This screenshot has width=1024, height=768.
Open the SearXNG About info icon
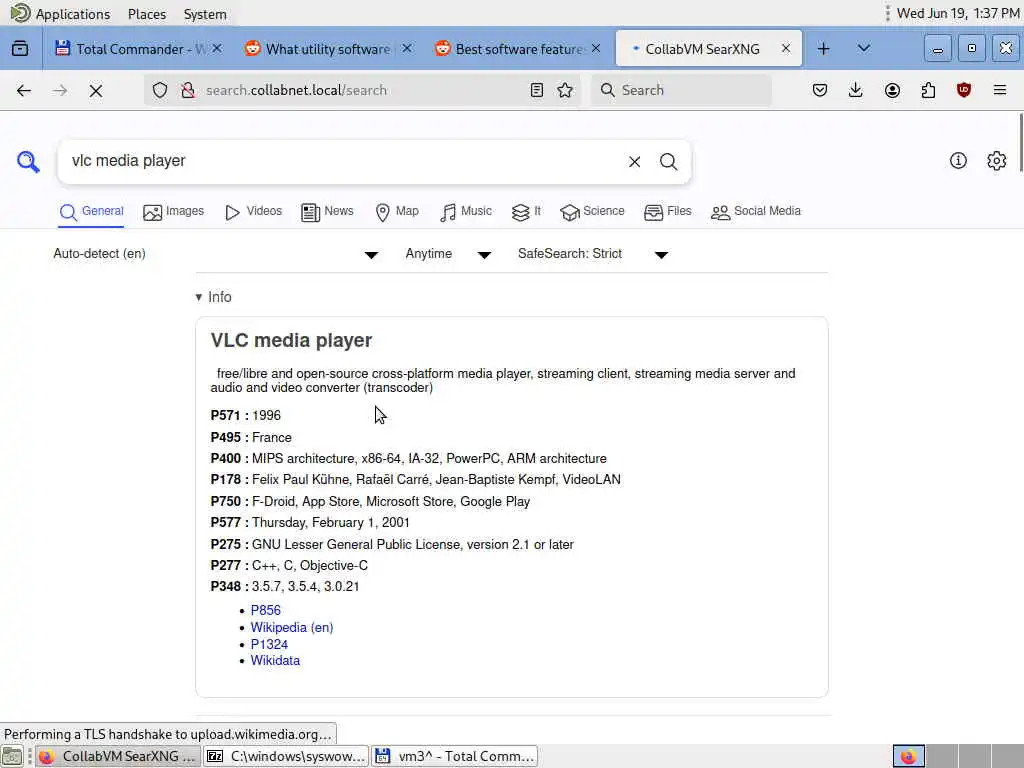(x=958, y=161)
